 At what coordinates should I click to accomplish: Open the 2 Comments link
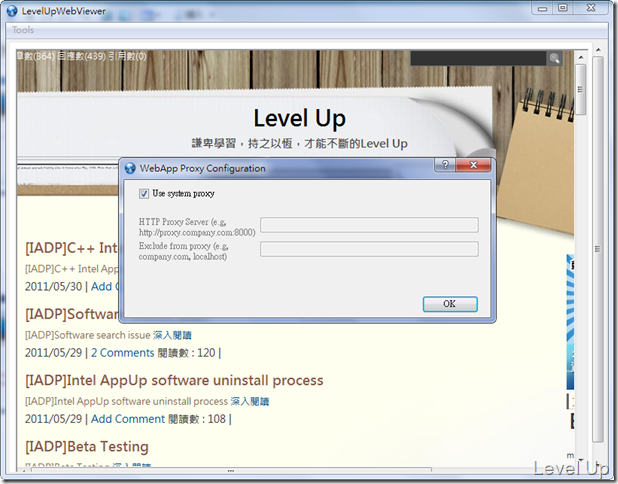point(123,353)
